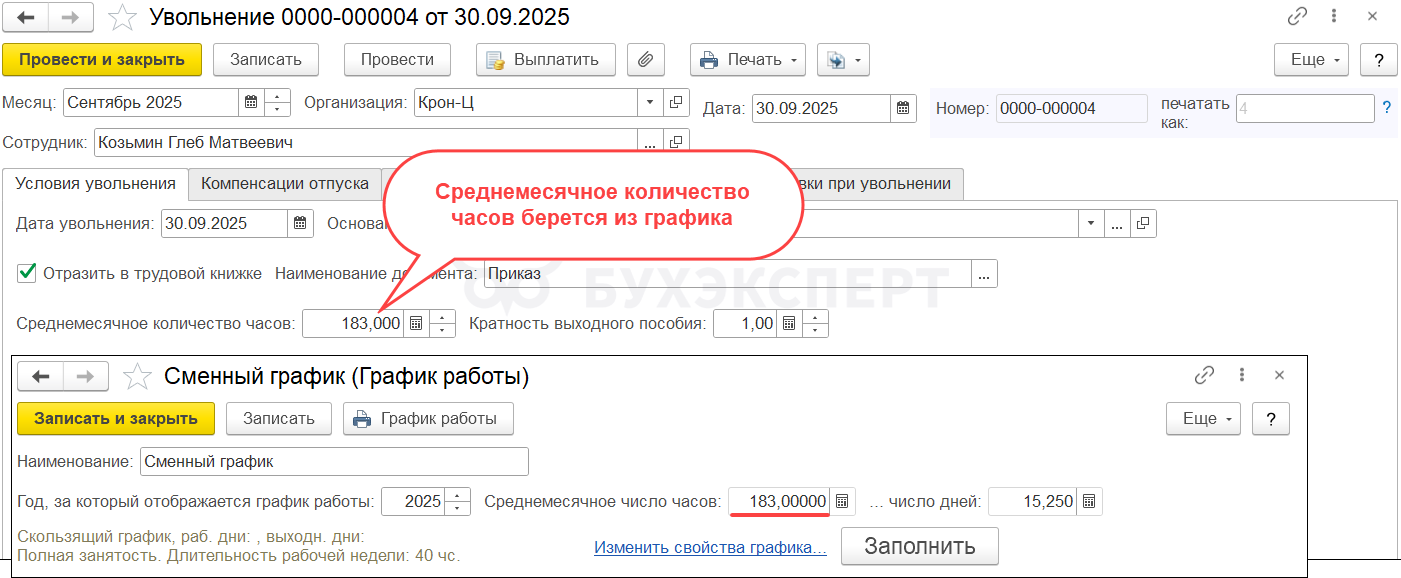
Task: Edit Наименование field Сменный график
Action: coord(334,462)
